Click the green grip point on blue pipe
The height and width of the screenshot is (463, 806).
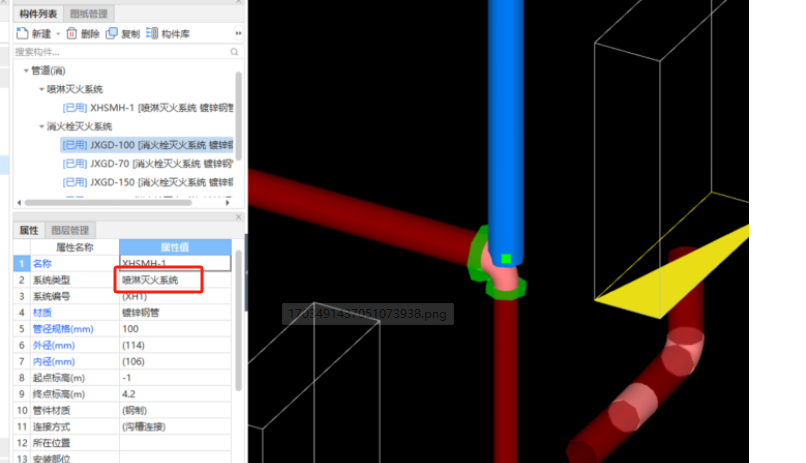[506, 258]
